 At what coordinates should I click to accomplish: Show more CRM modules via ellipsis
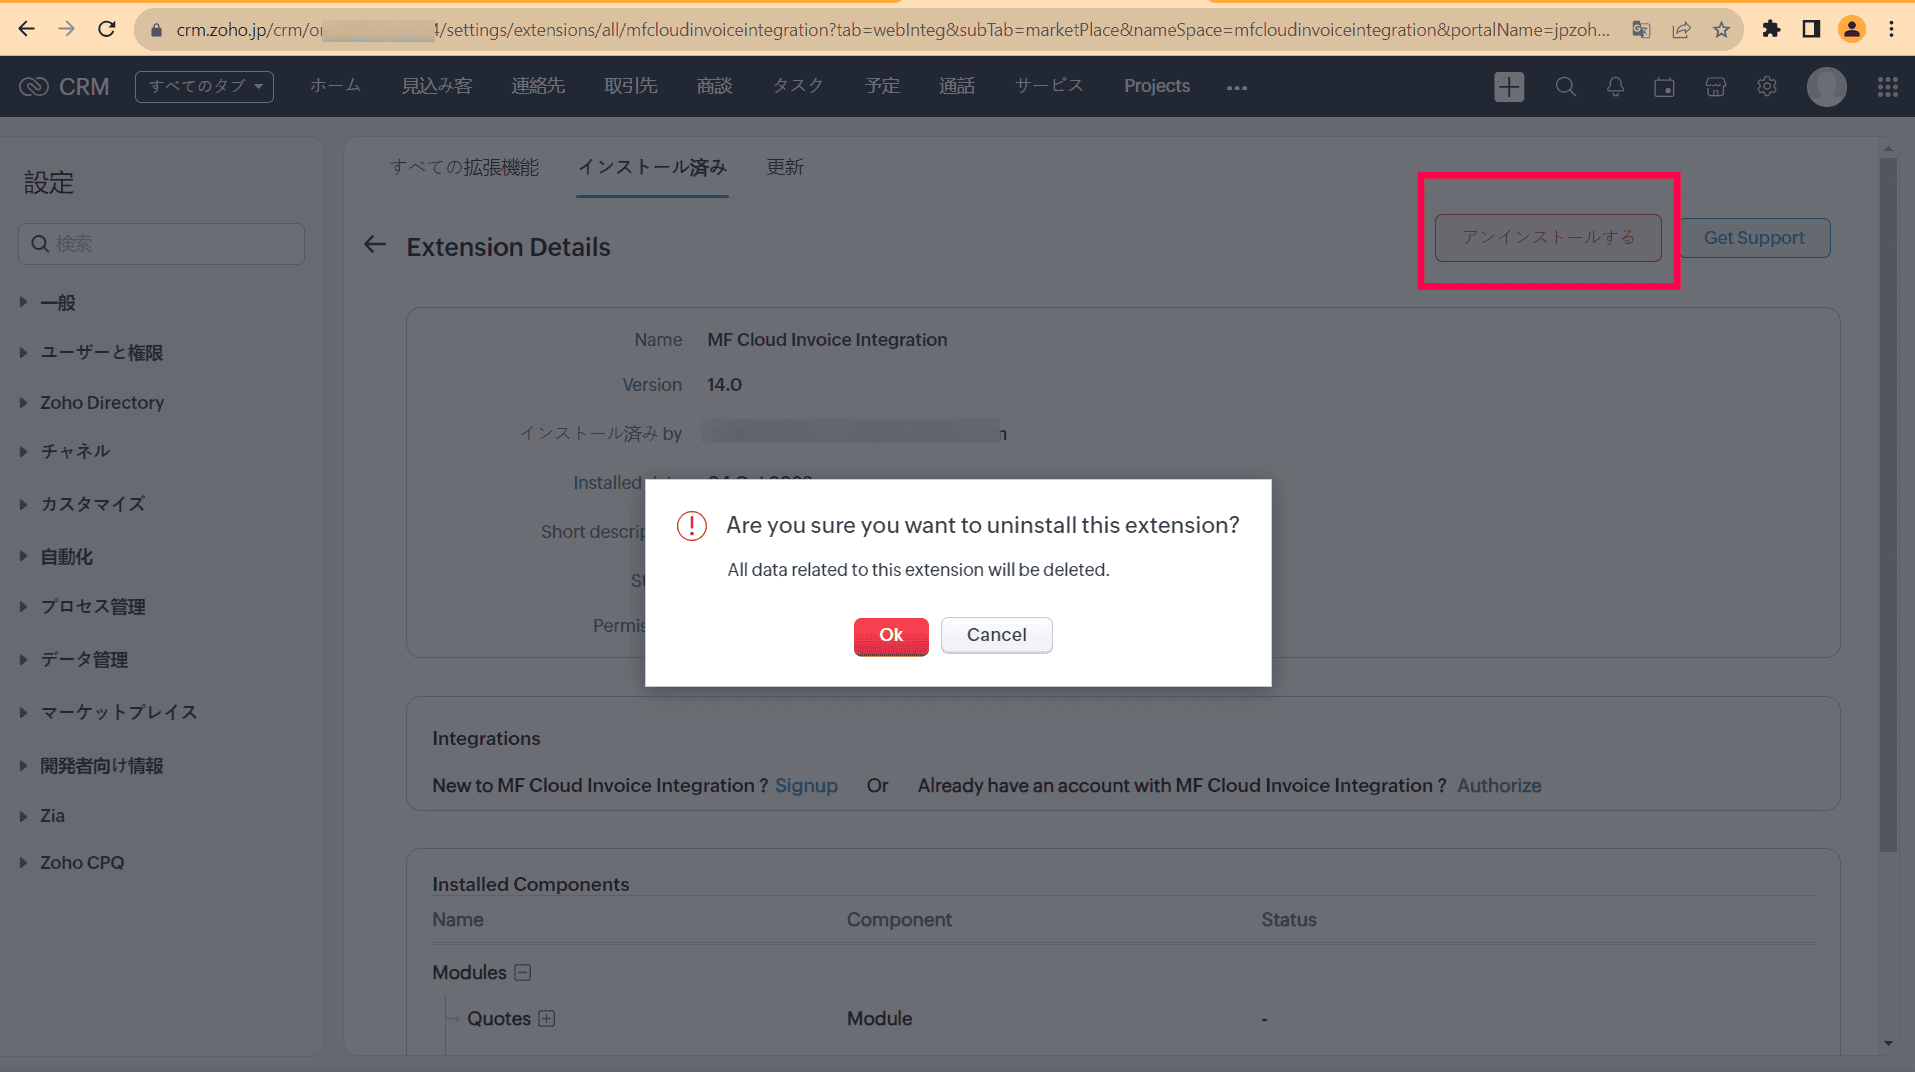tap(1237, 88)
